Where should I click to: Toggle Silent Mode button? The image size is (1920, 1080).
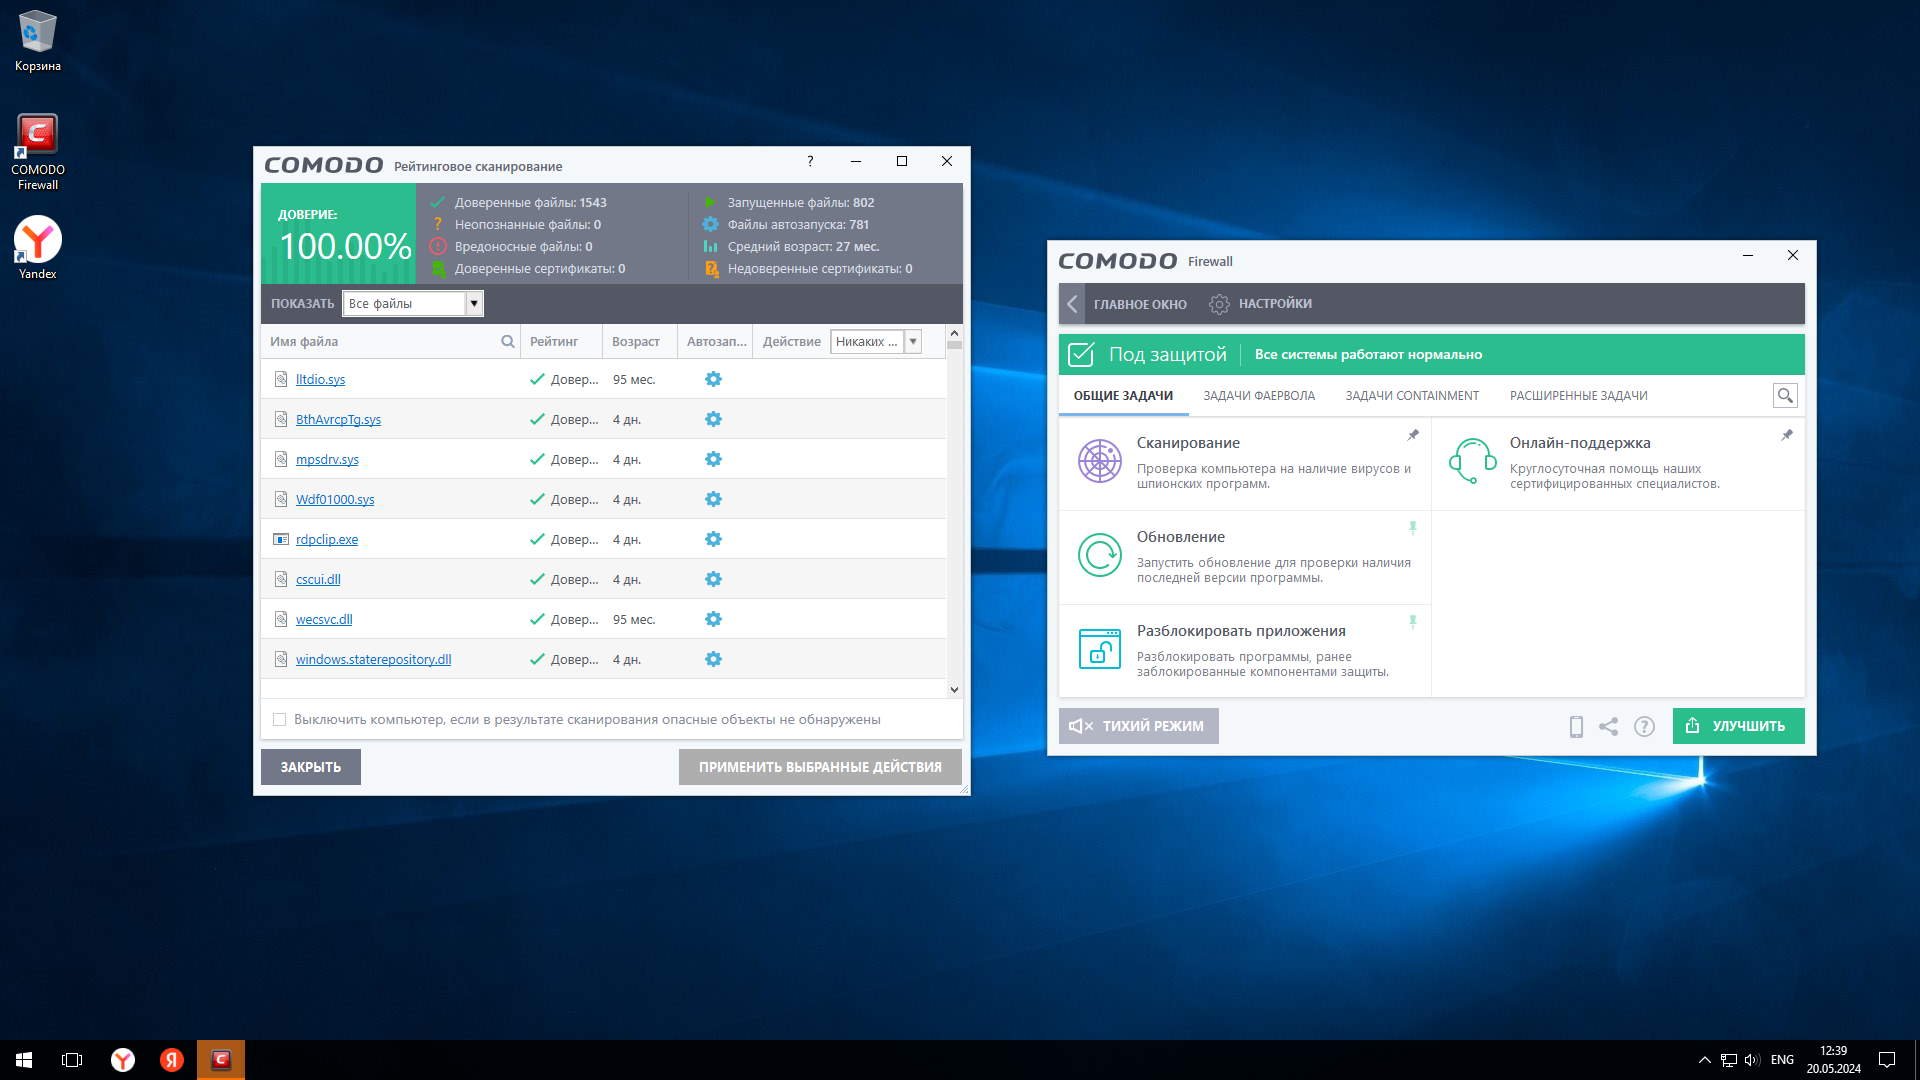pyautogui.click(x=1138, y=726)
